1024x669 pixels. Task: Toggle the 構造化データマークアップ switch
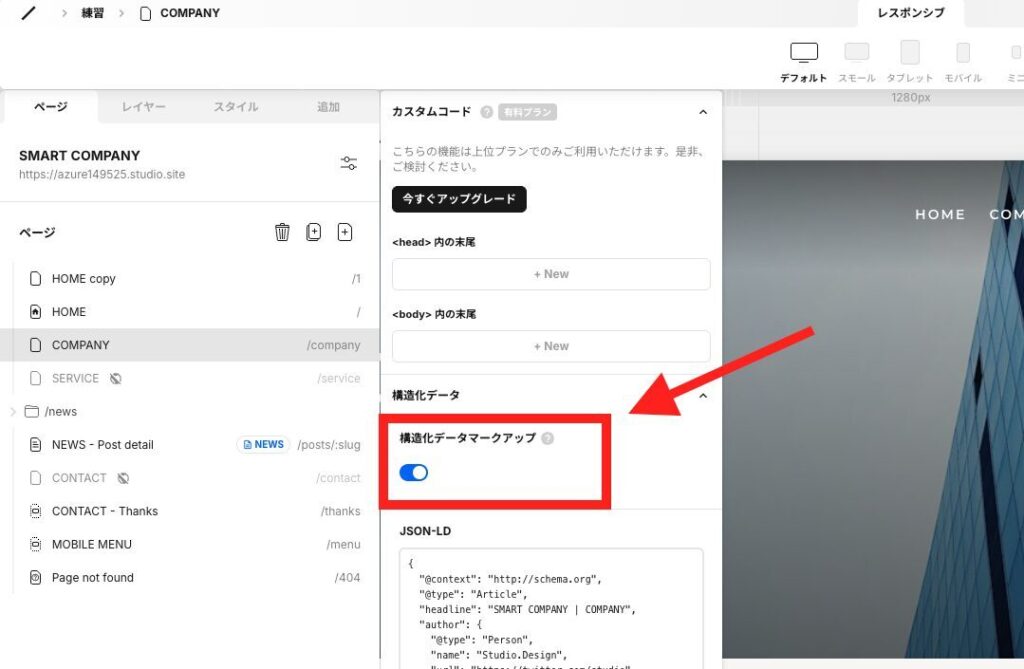coord(414,473)
